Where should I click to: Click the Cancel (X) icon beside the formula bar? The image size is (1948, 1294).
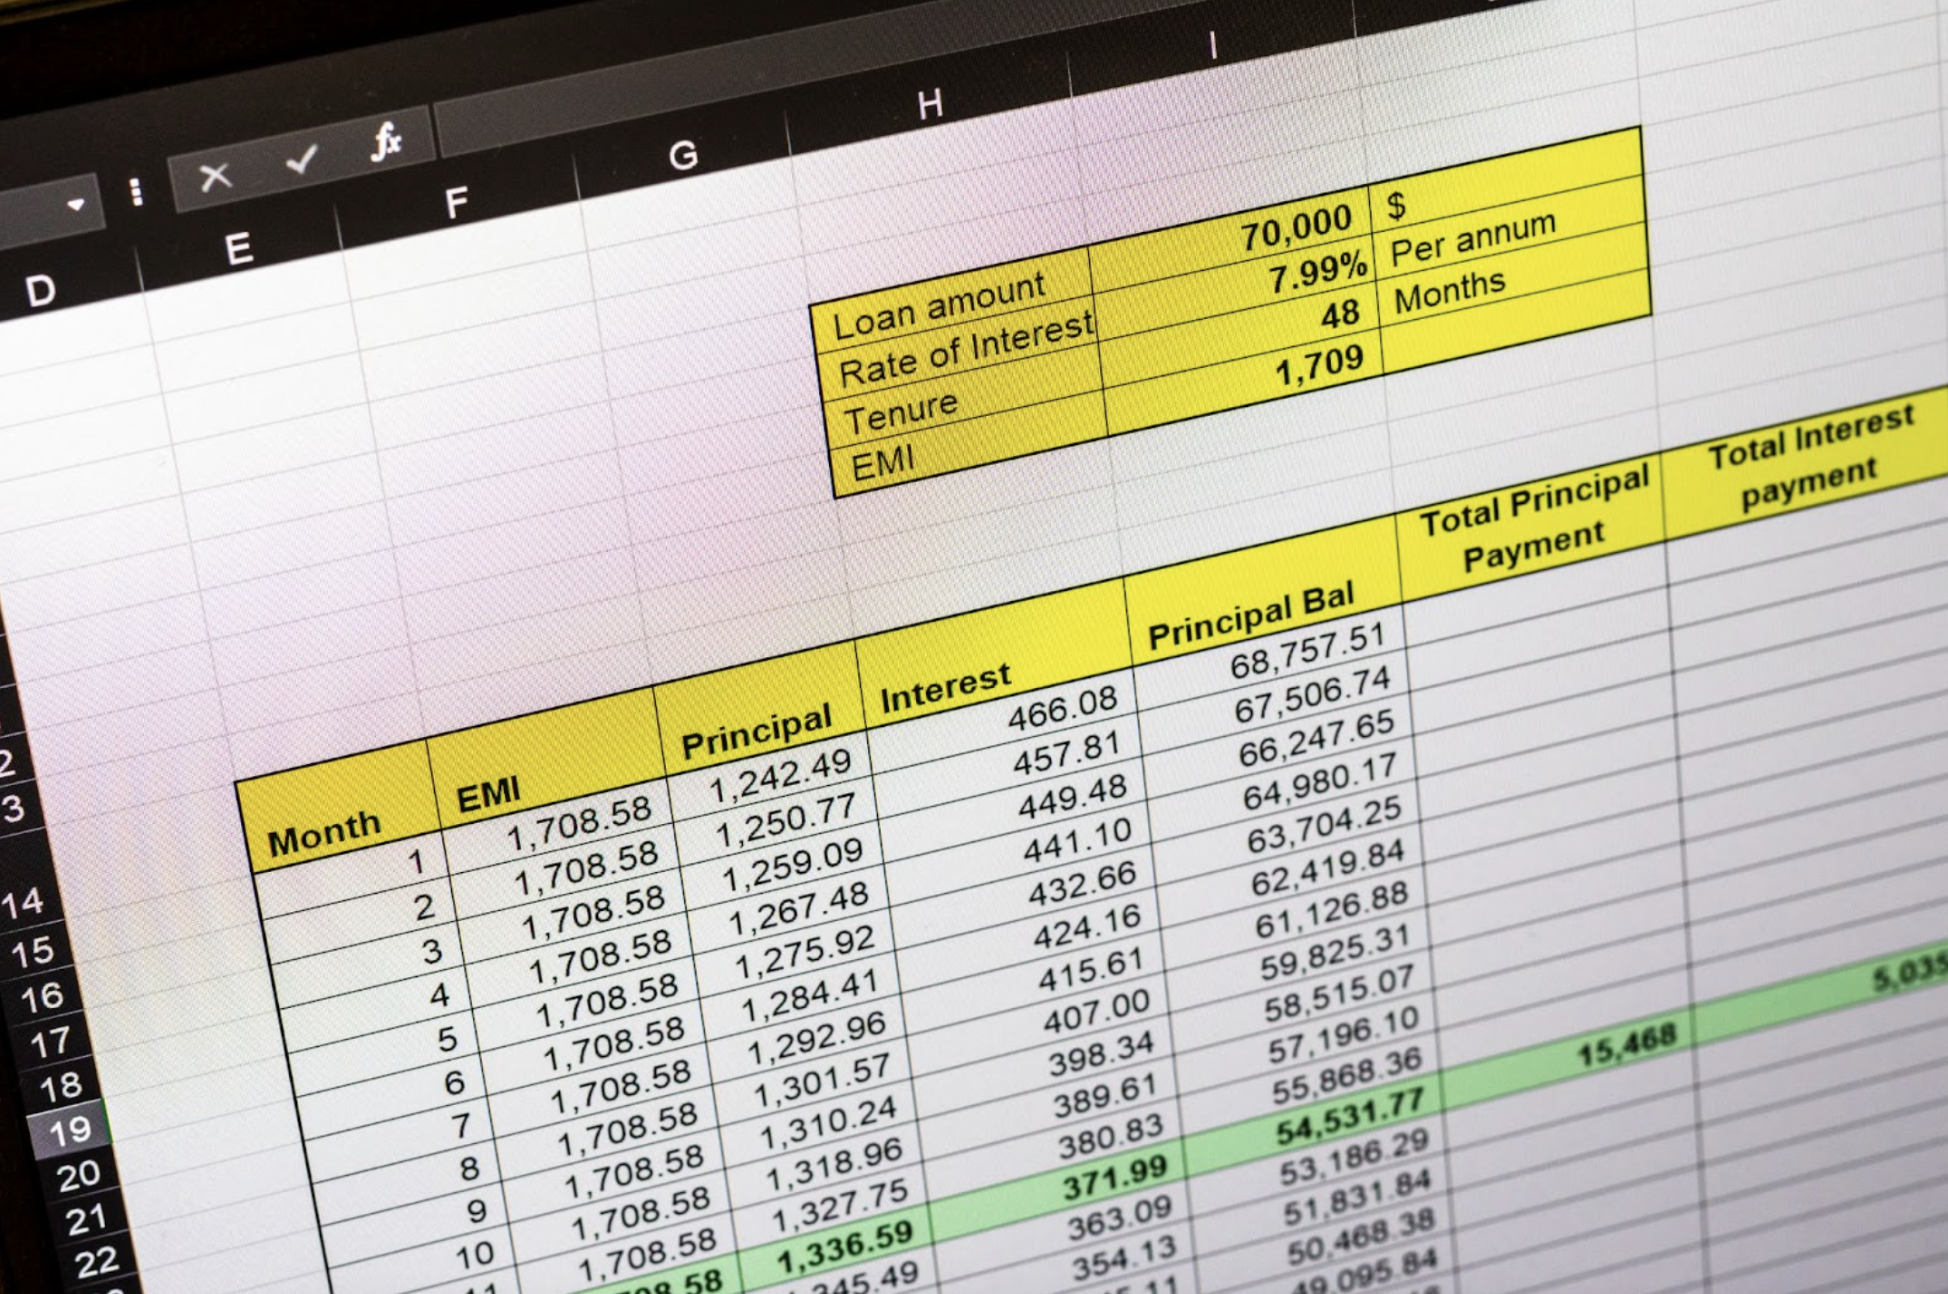[217, 175]
